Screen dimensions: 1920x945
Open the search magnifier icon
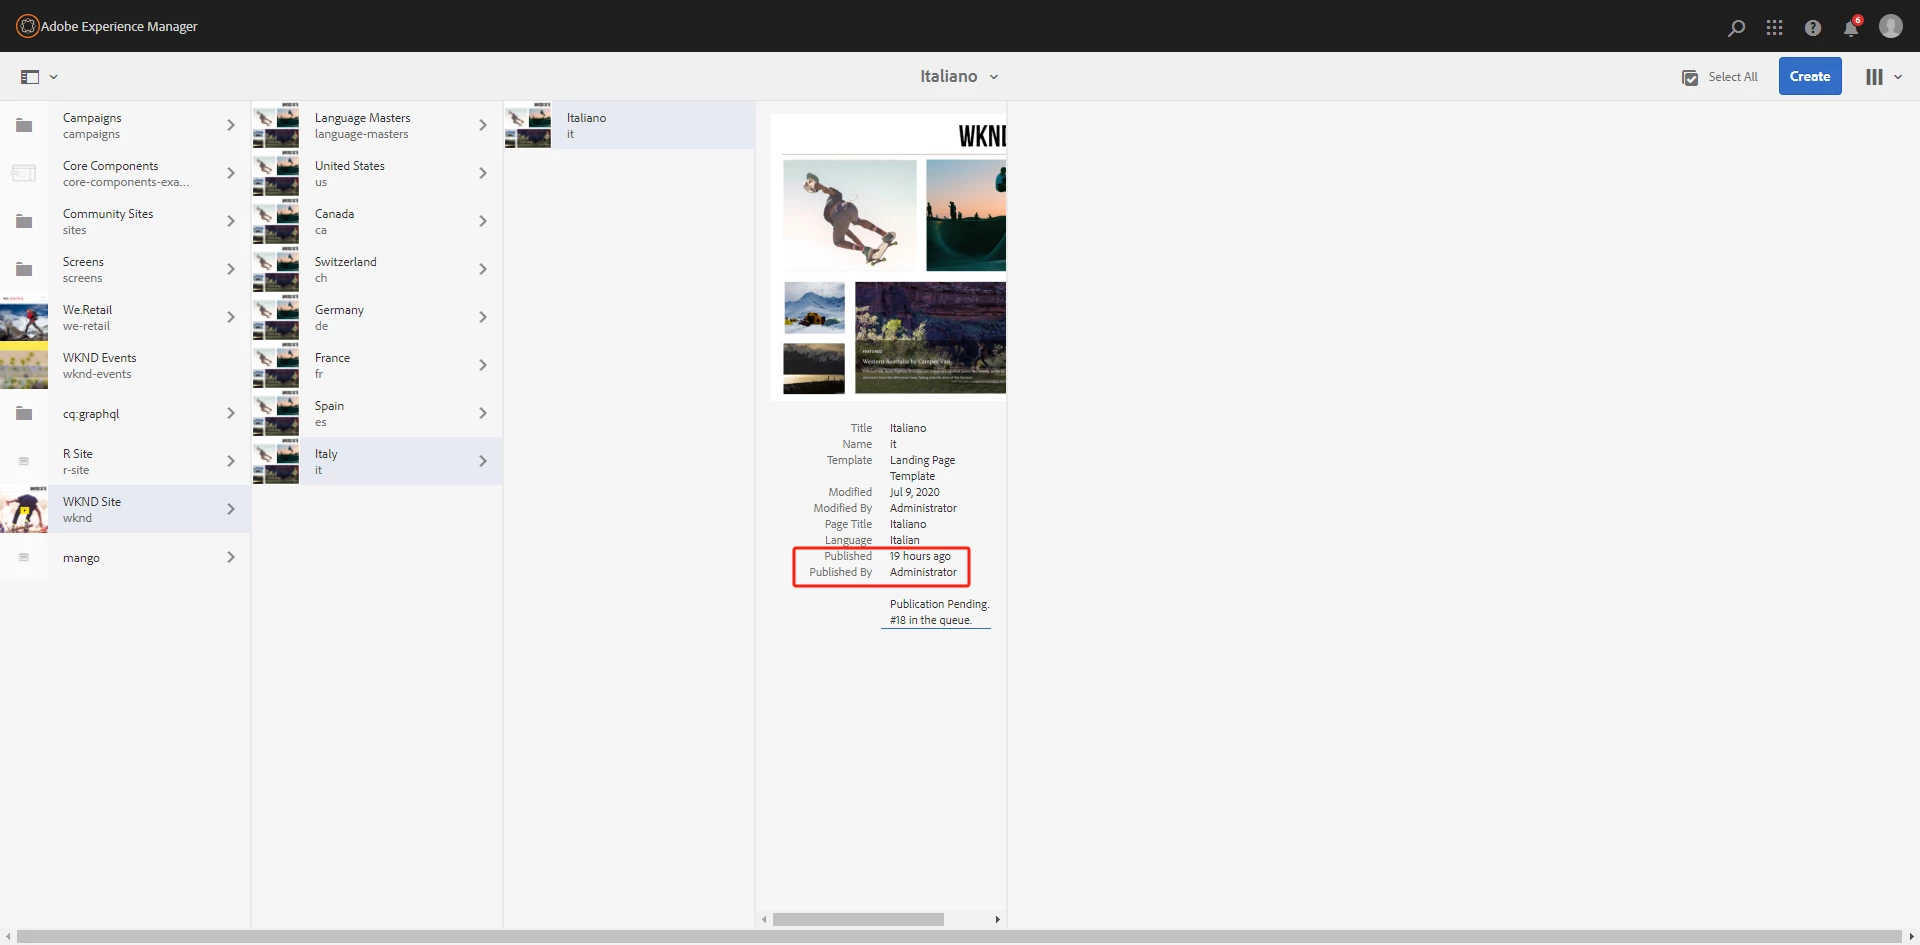(1736, 28)
